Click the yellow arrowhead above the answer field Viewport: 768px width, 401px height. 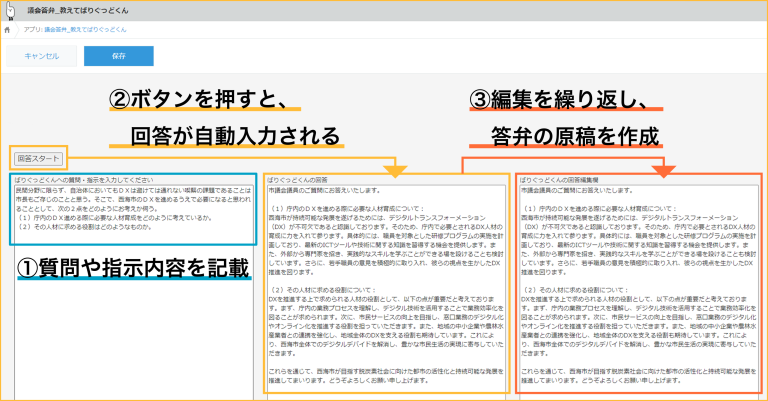click(396, 171)
